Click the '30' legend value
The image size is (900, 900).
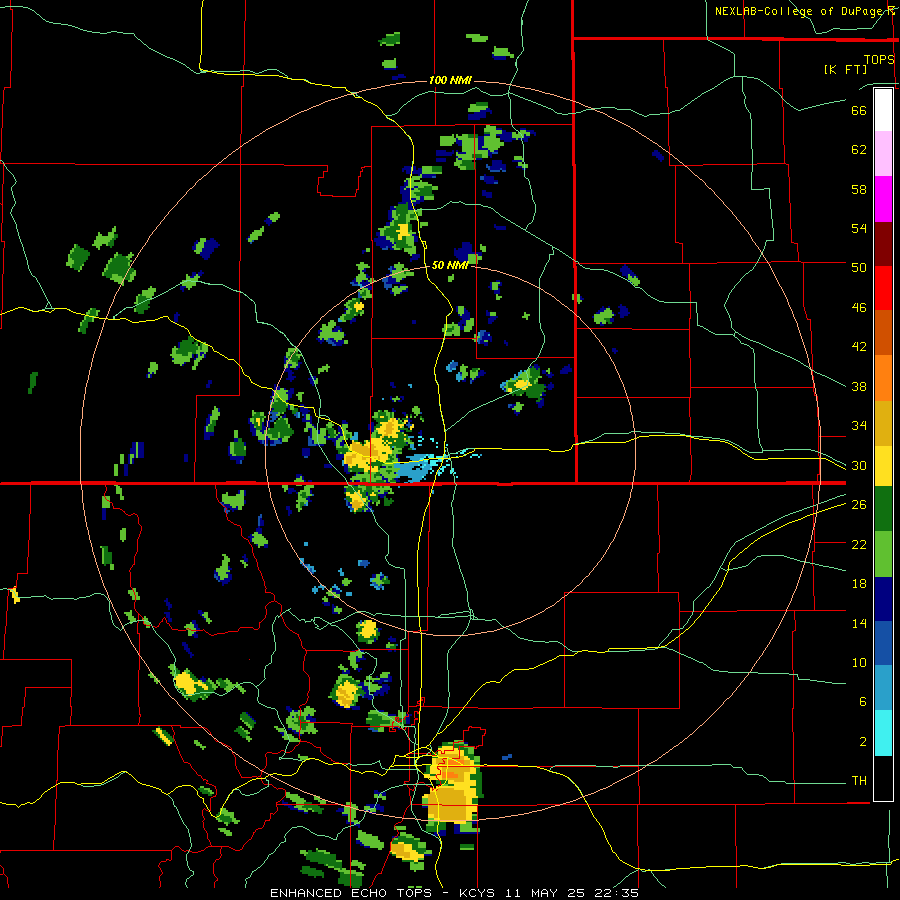859,465
